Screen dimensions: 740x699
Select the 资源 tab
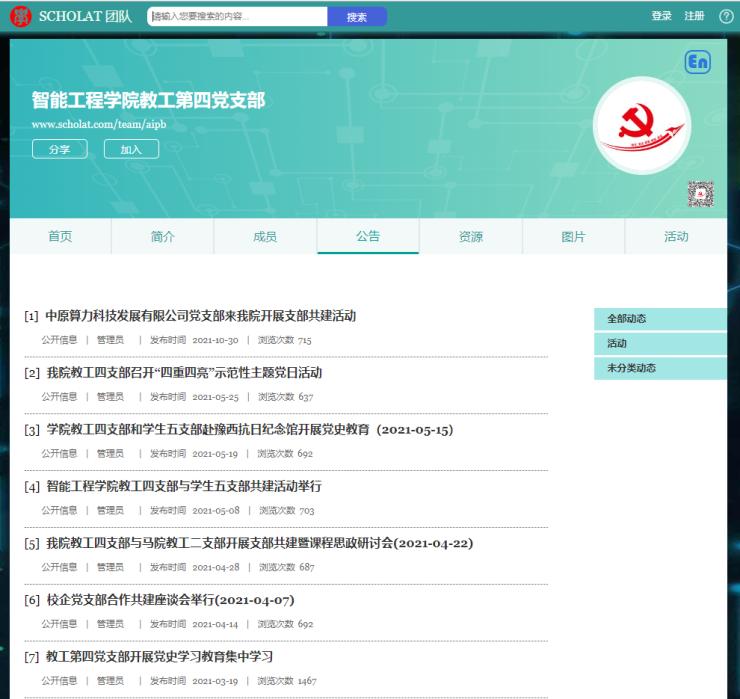click(470, 237)
